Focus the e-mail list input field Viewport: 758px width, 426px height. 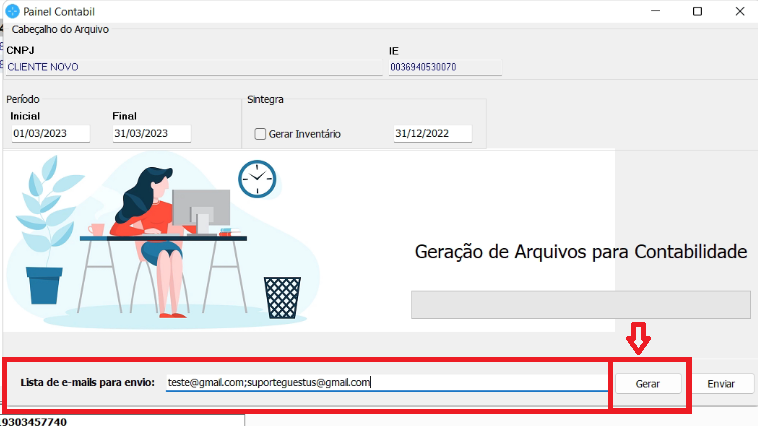[385, 382]
